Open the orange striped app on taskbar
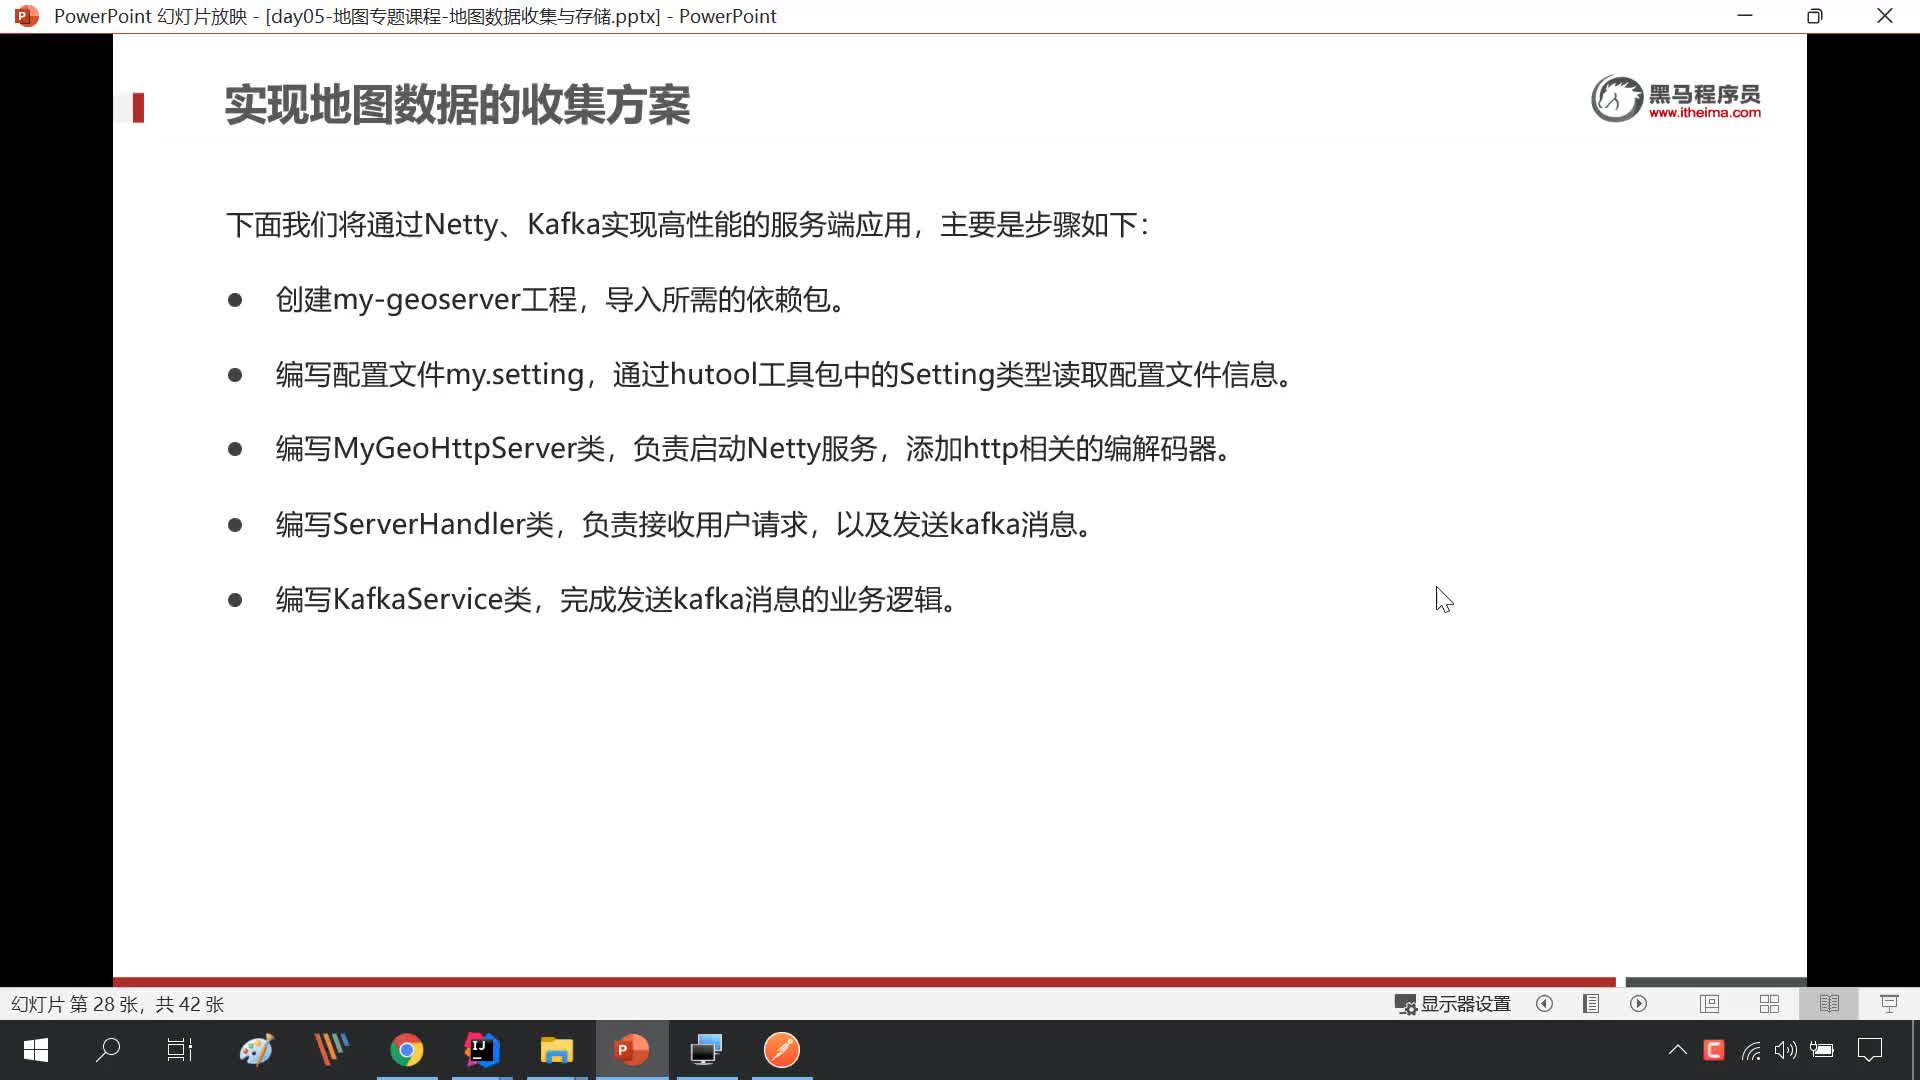Screen dimensions: 1920x1080 [x=331, y=1050]
